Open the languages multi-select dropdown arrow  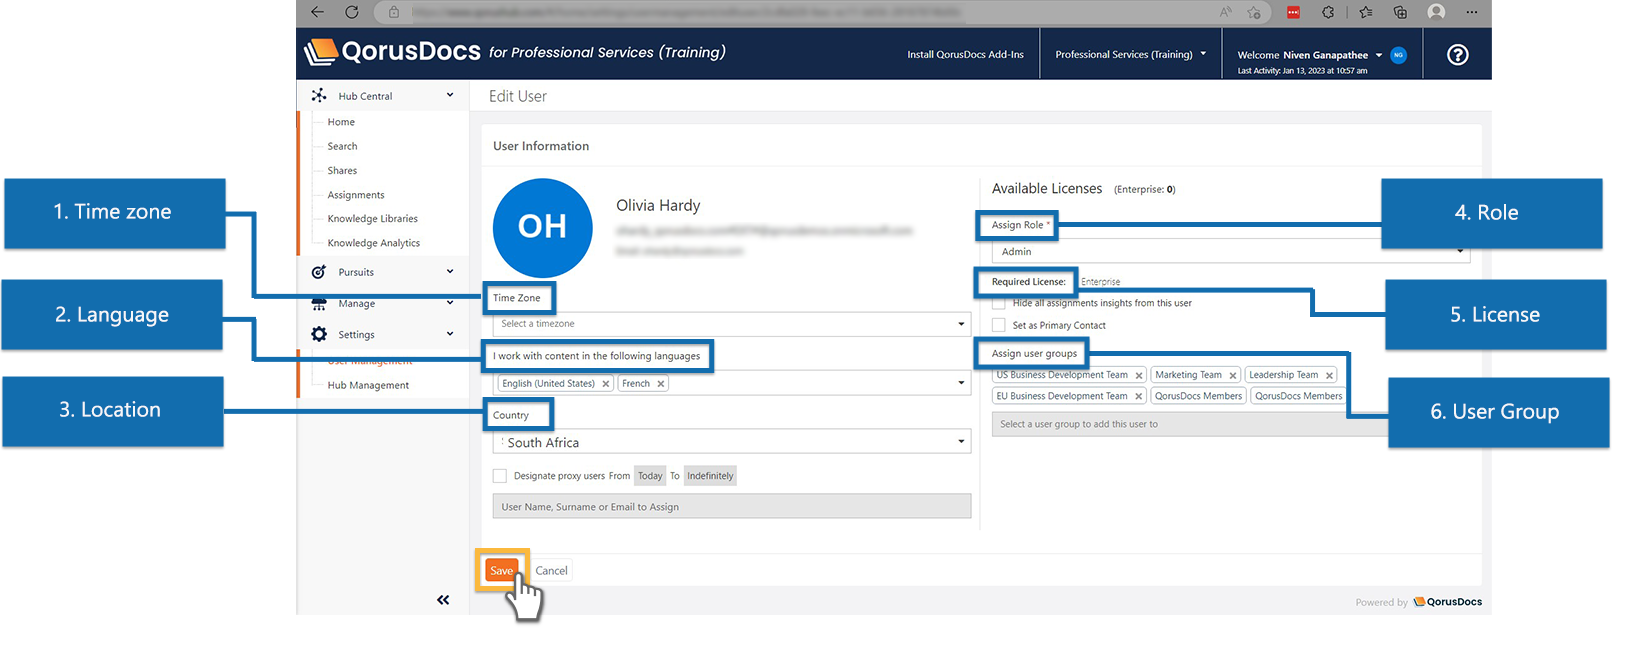point(962,383)
